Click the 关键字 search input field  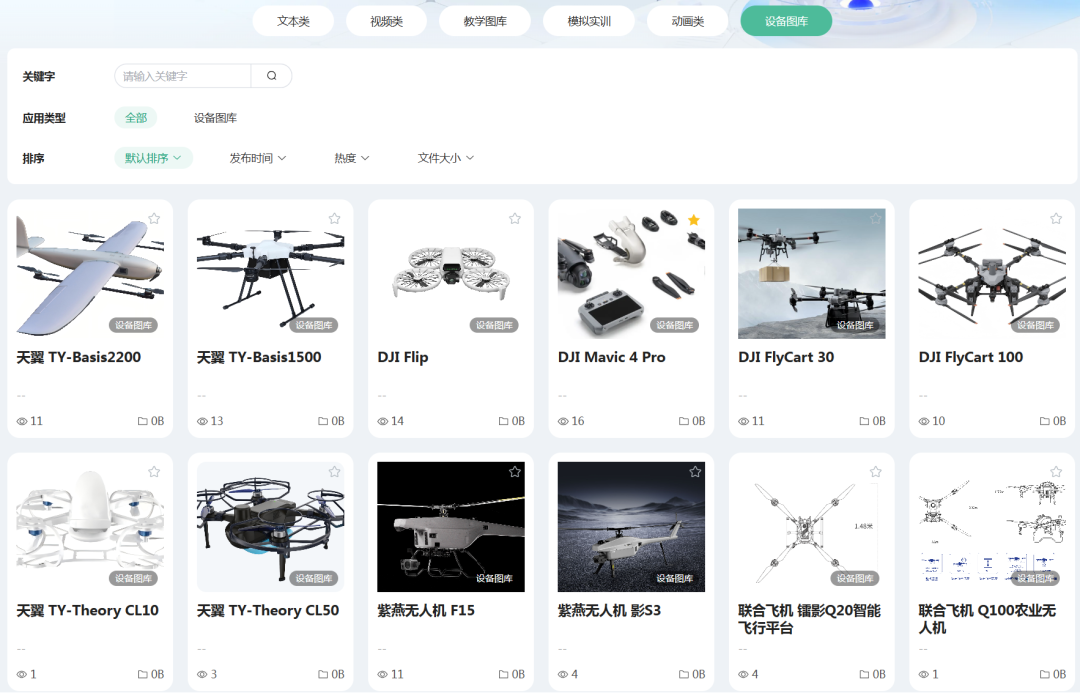click(x=184, y=76)
